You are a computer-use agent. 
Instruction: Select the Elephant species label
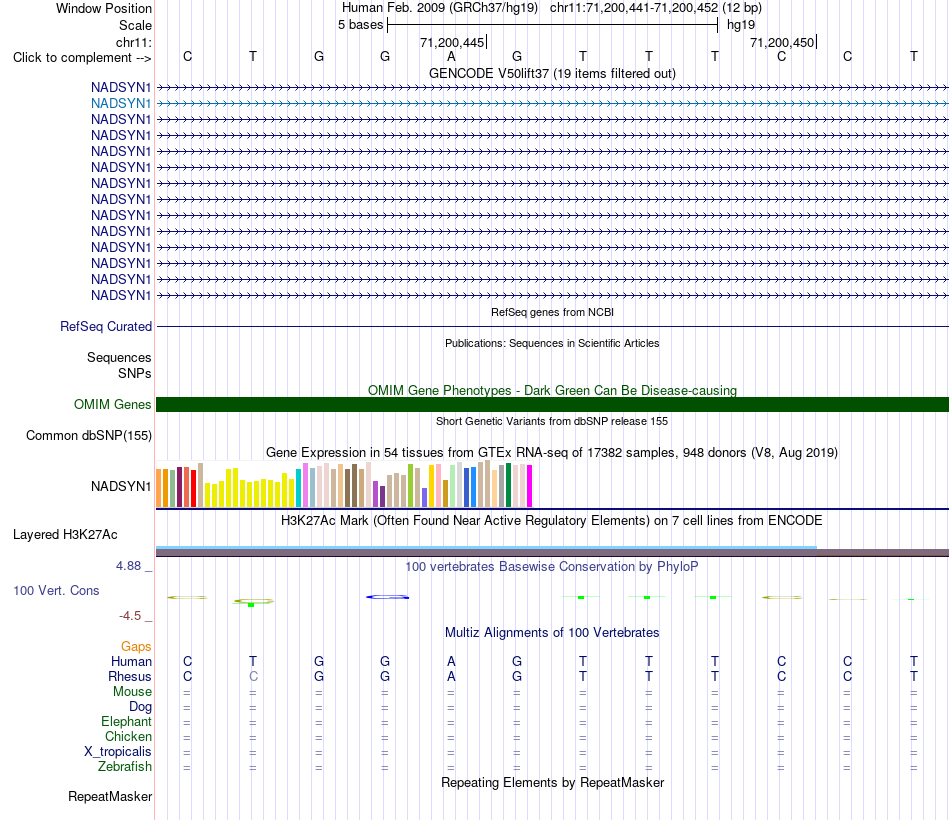coord(126,721)
